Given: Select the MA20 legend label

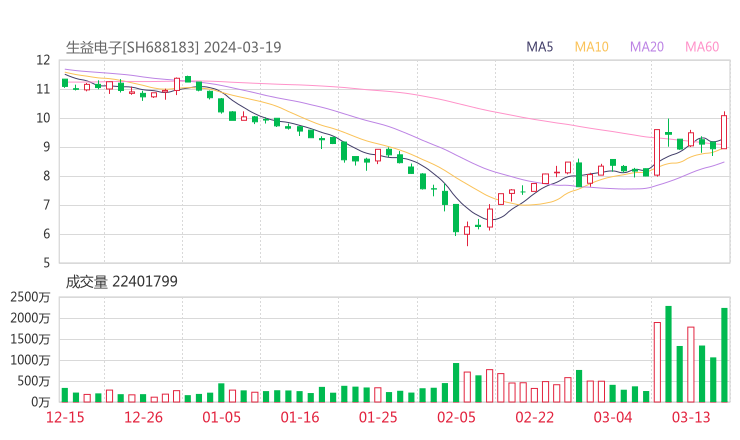Looking at the screenshot, I should tap(647, 47).
